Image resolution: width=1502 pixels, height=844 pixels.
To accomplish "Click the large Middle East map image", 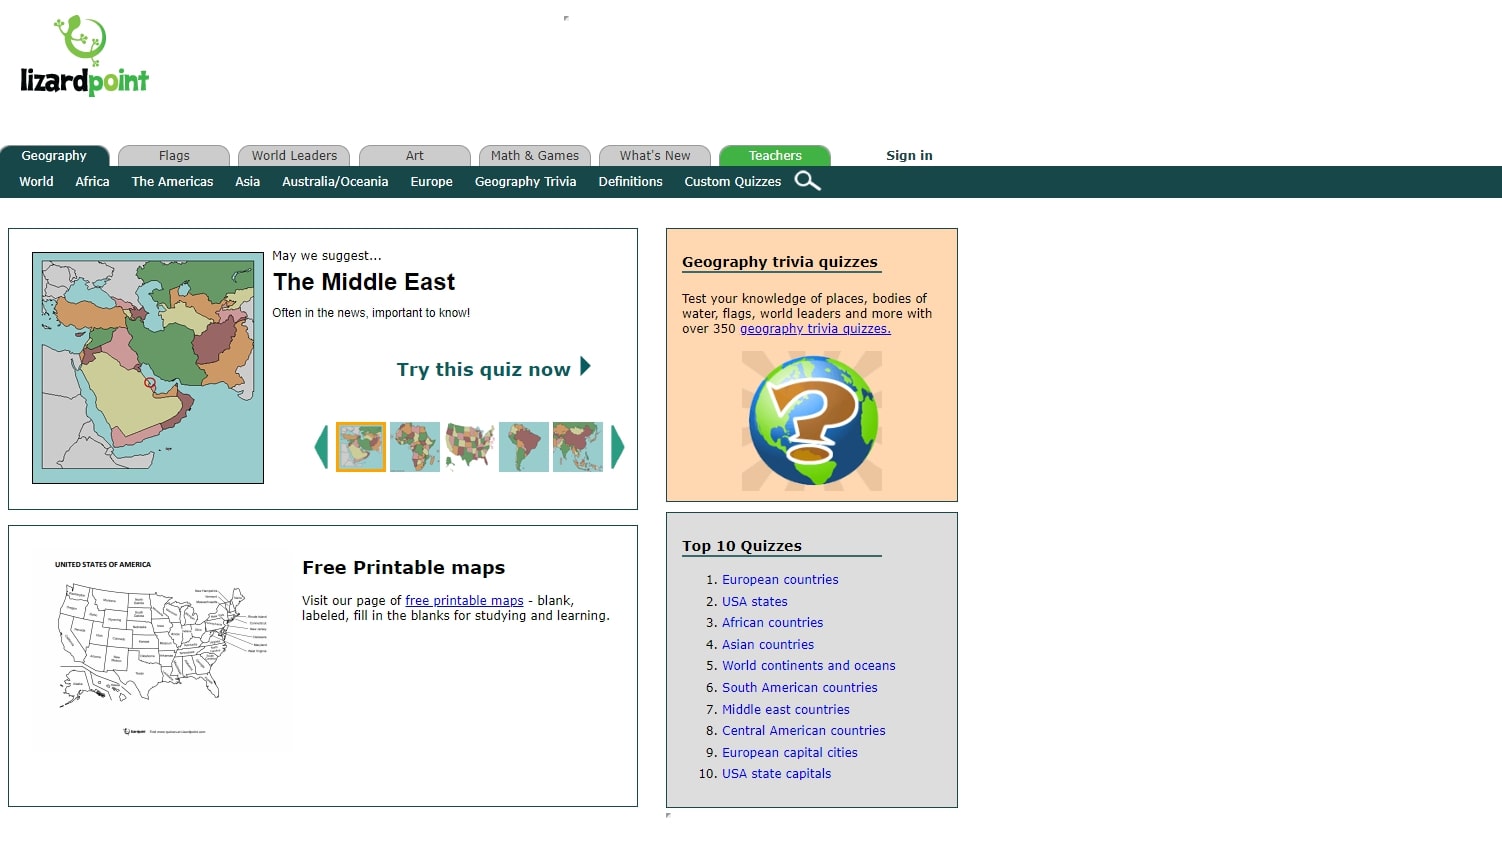I will pyautogui.click(x=148, y=368).
